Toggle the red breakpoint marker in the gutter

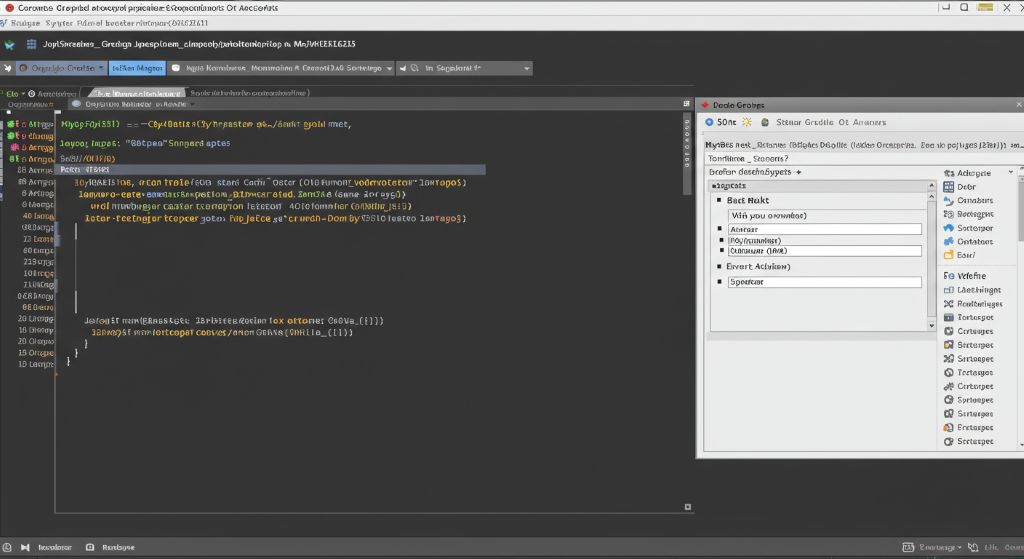(15, 148)
